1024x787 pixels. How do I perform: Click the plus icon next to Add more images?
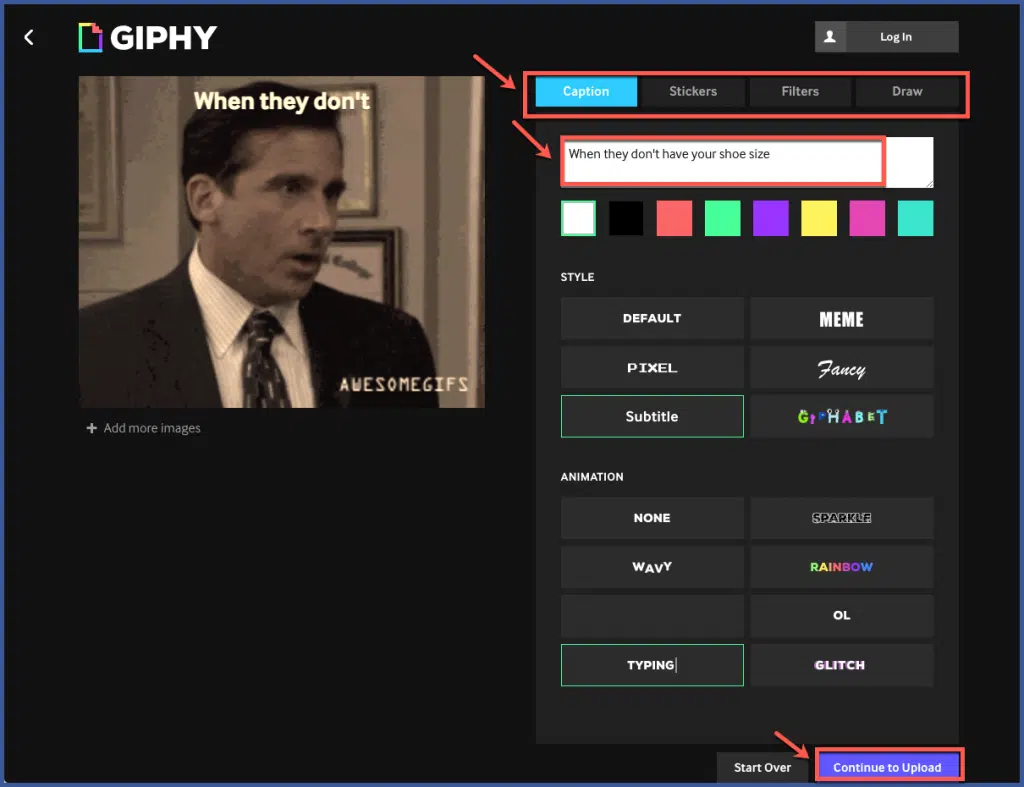point(92,428)
